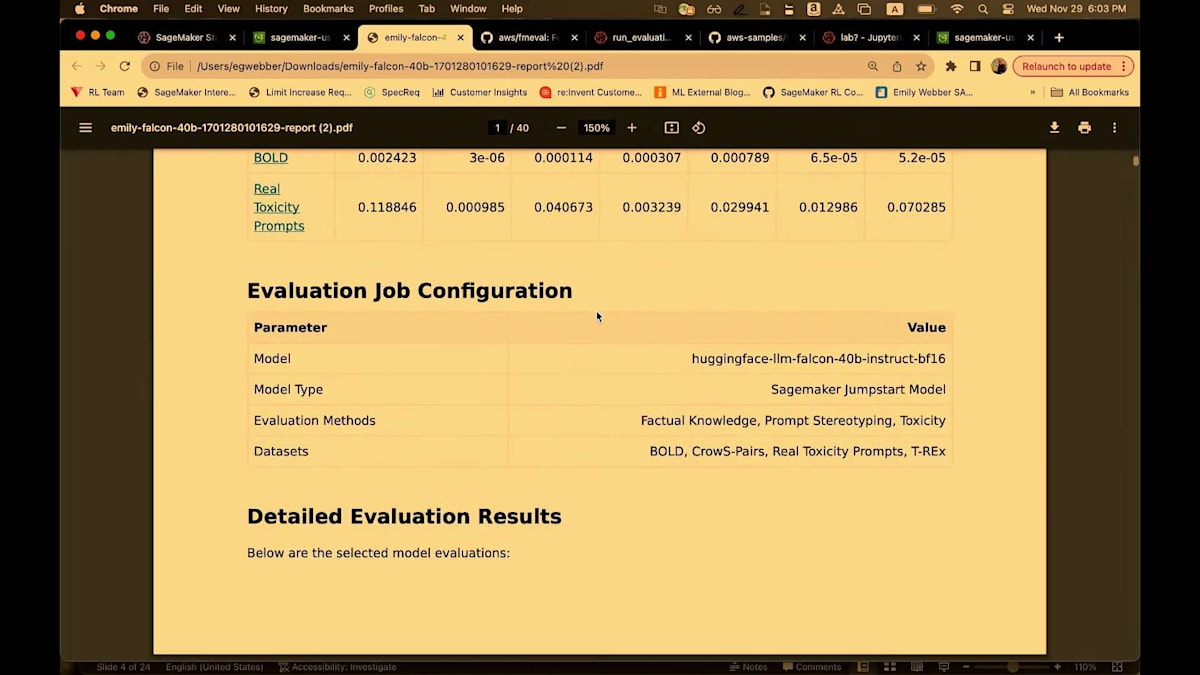Print the PDF report
This screenshot has height=675, width=1200.
click(1084, 128)
